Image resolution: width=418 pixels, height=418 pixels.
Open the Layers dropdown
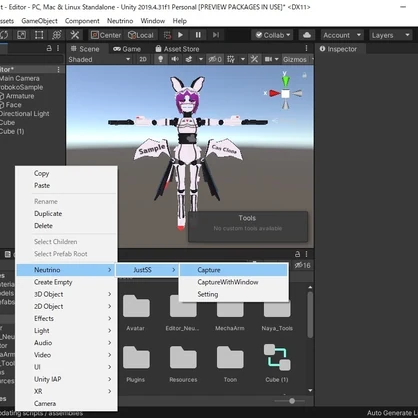[390, 35]
